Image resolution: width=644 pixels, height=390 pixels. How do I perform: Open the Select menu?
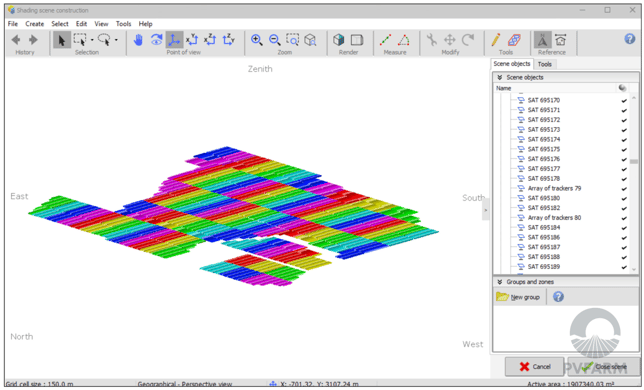pos(60,24)
